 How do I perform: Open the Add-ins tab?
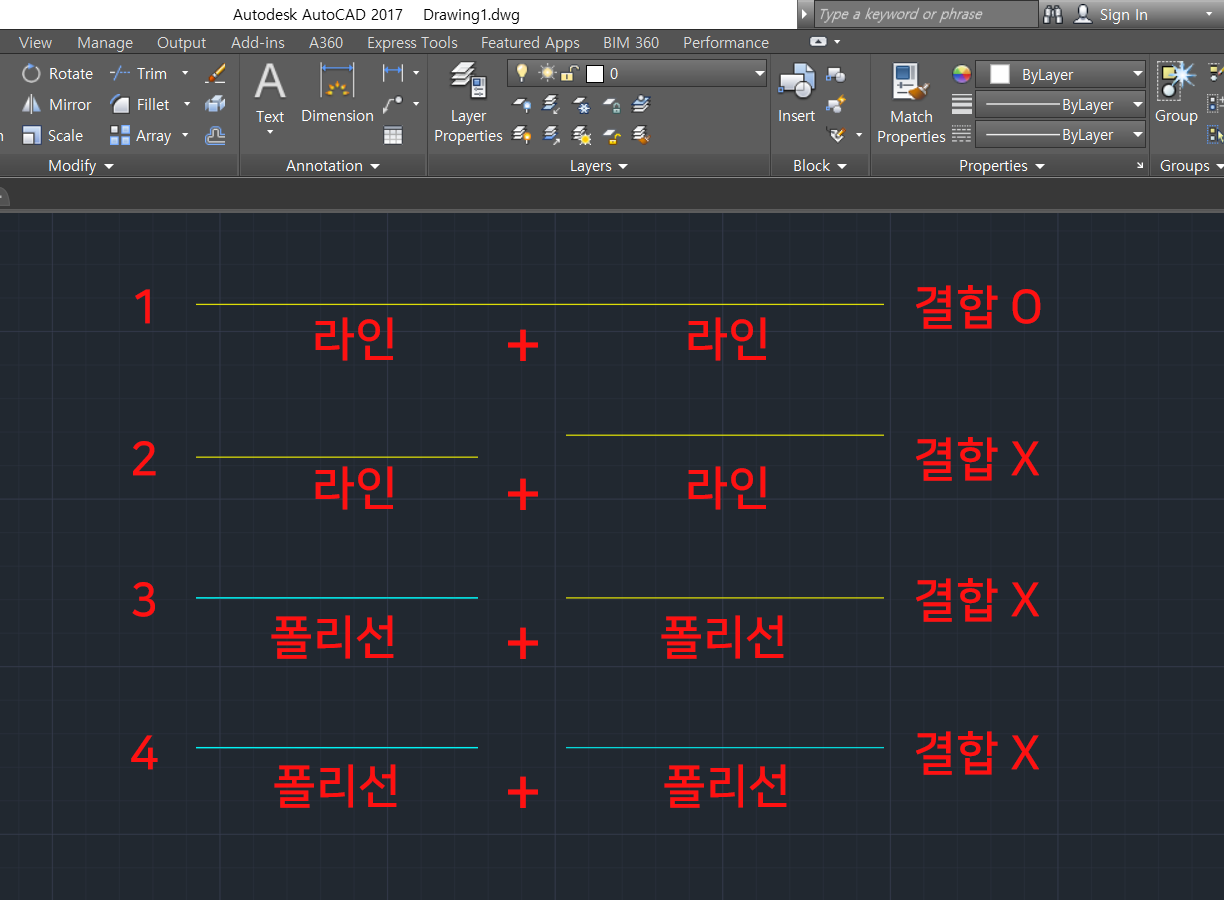click(257, 42)
